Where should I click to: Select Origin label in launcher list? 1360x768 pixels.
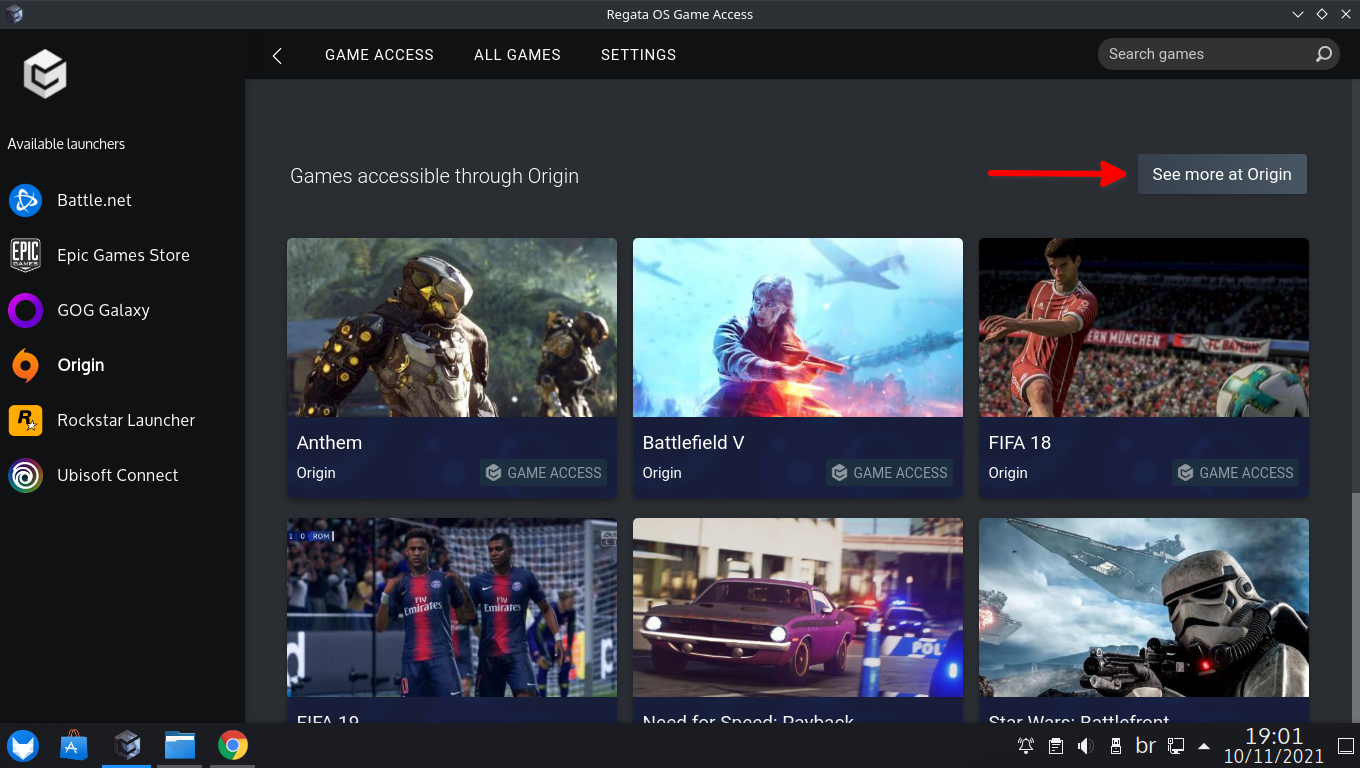[80, 365]
